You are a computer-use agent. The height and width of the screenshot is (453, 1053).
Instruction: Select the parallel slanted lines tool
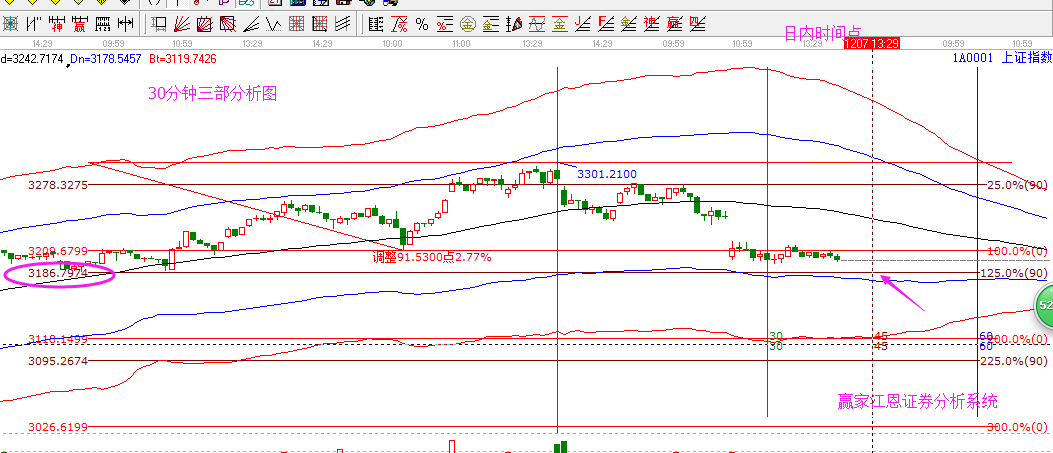click(342, 25)
